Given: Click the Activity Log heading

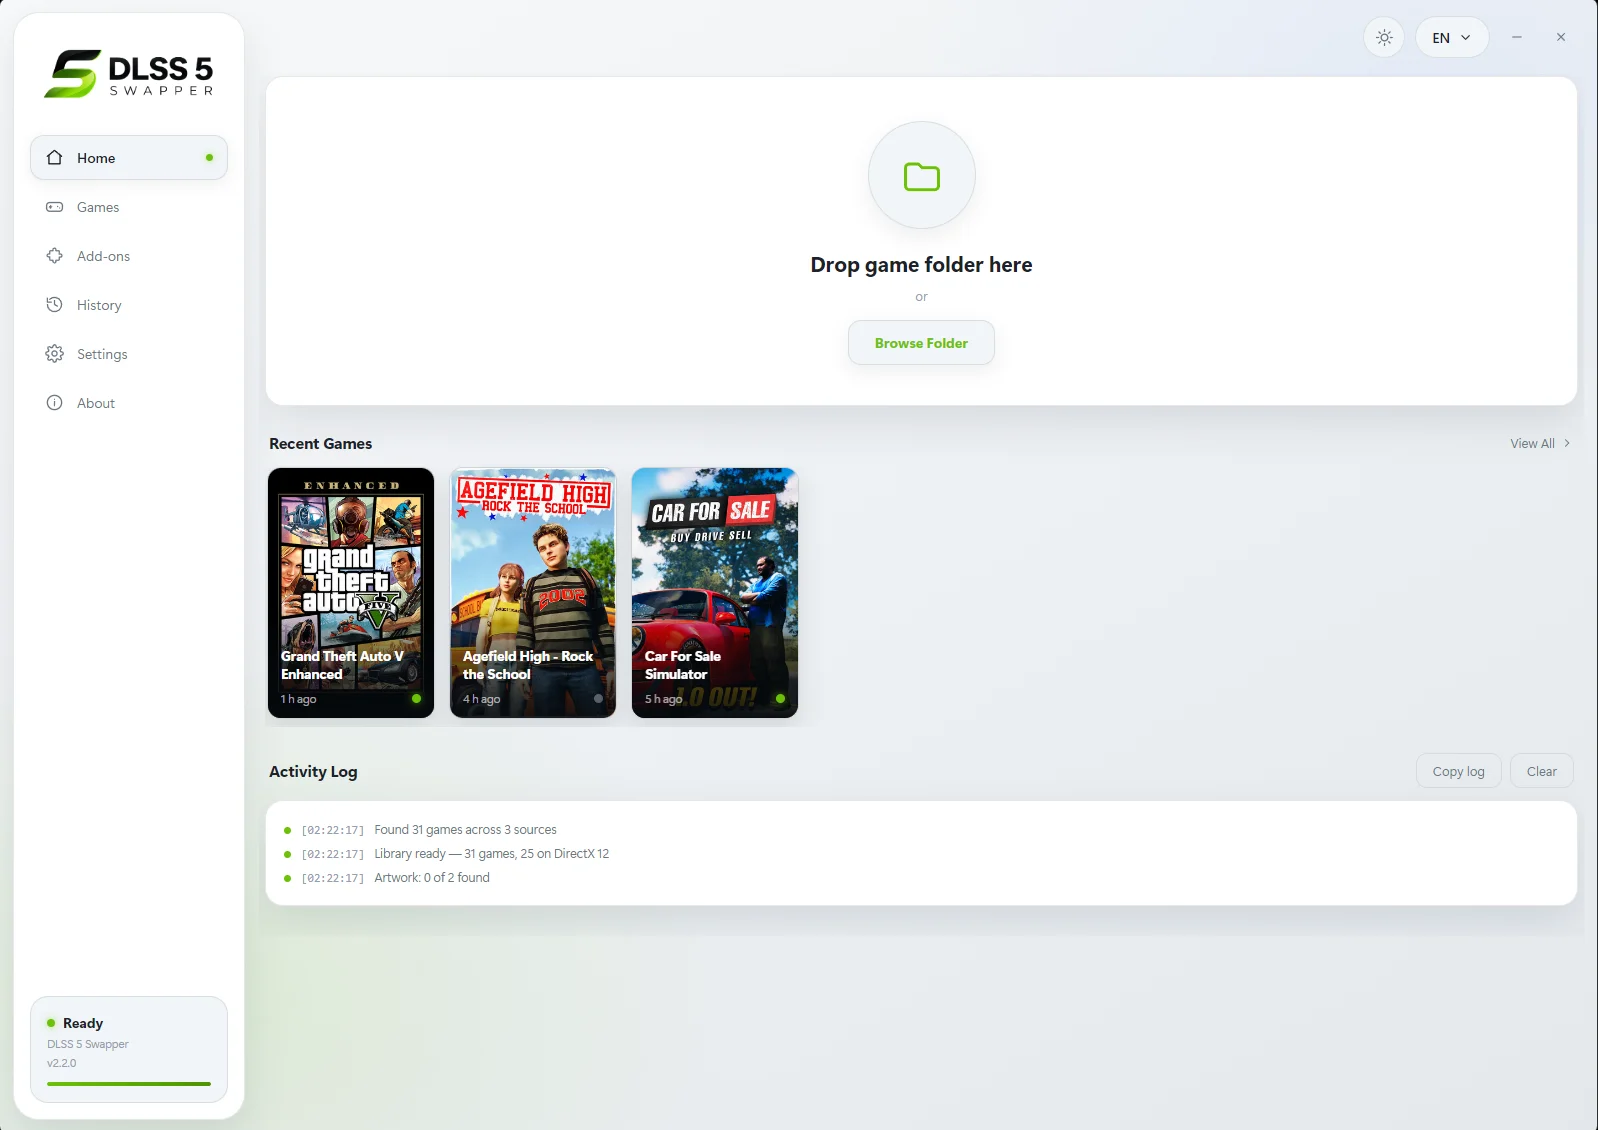Looking at the screenshot, I should [x=313, y=772].
